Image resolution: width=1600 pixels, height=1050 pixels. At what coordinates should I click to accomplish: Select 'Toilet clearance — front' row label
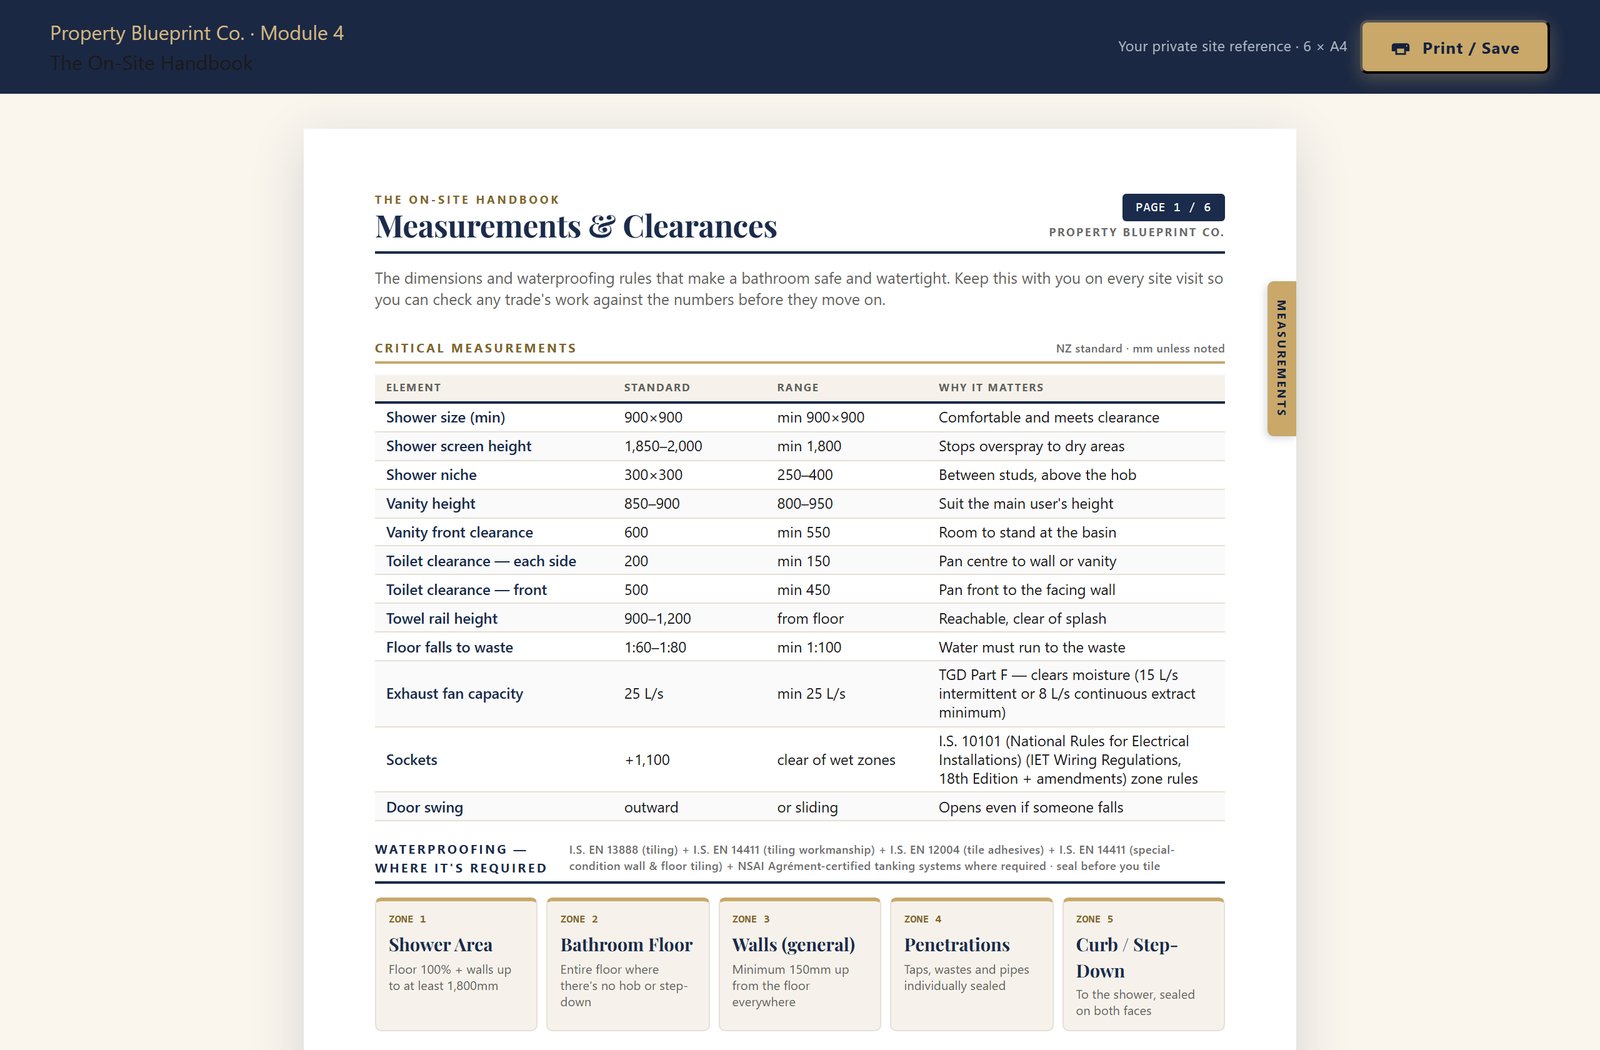pyautogui.click(x=467, y=591)
